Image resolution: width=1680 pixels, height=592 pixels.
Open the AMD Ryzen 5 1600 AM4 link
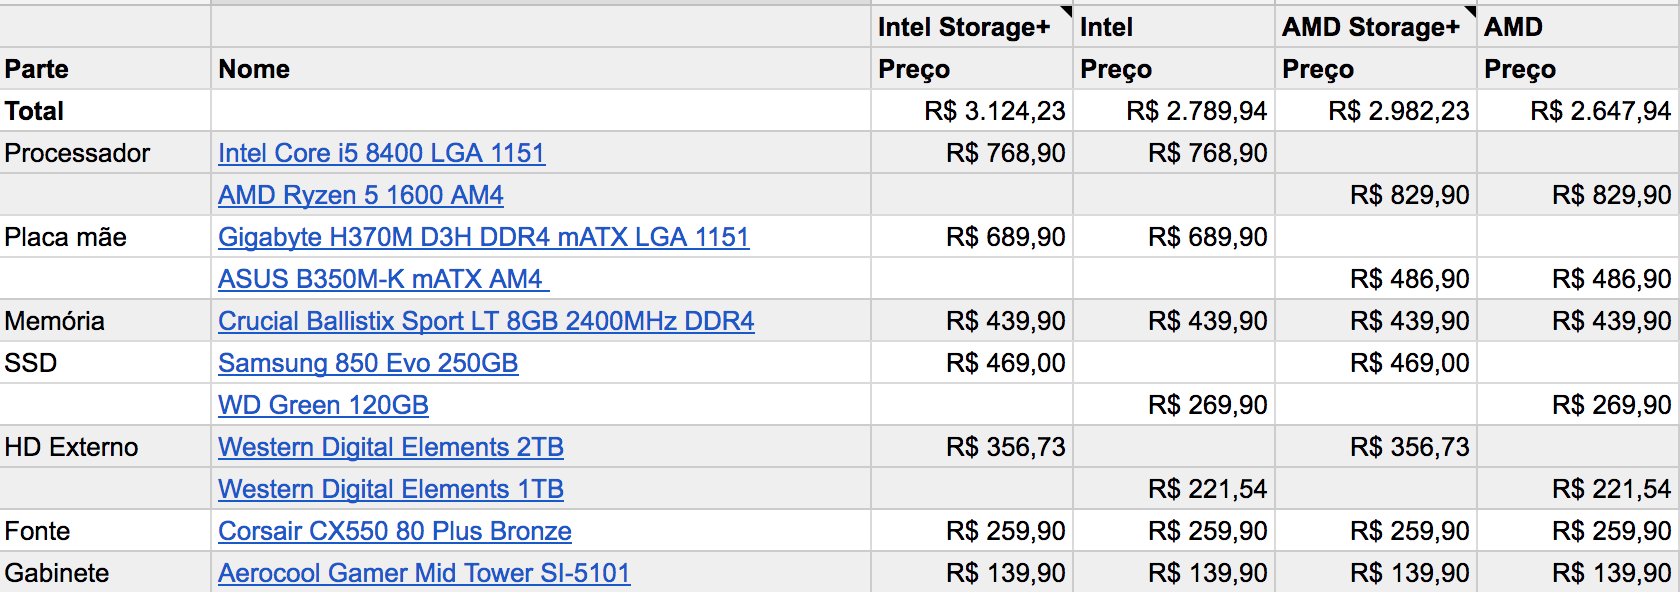coord(361,195)
